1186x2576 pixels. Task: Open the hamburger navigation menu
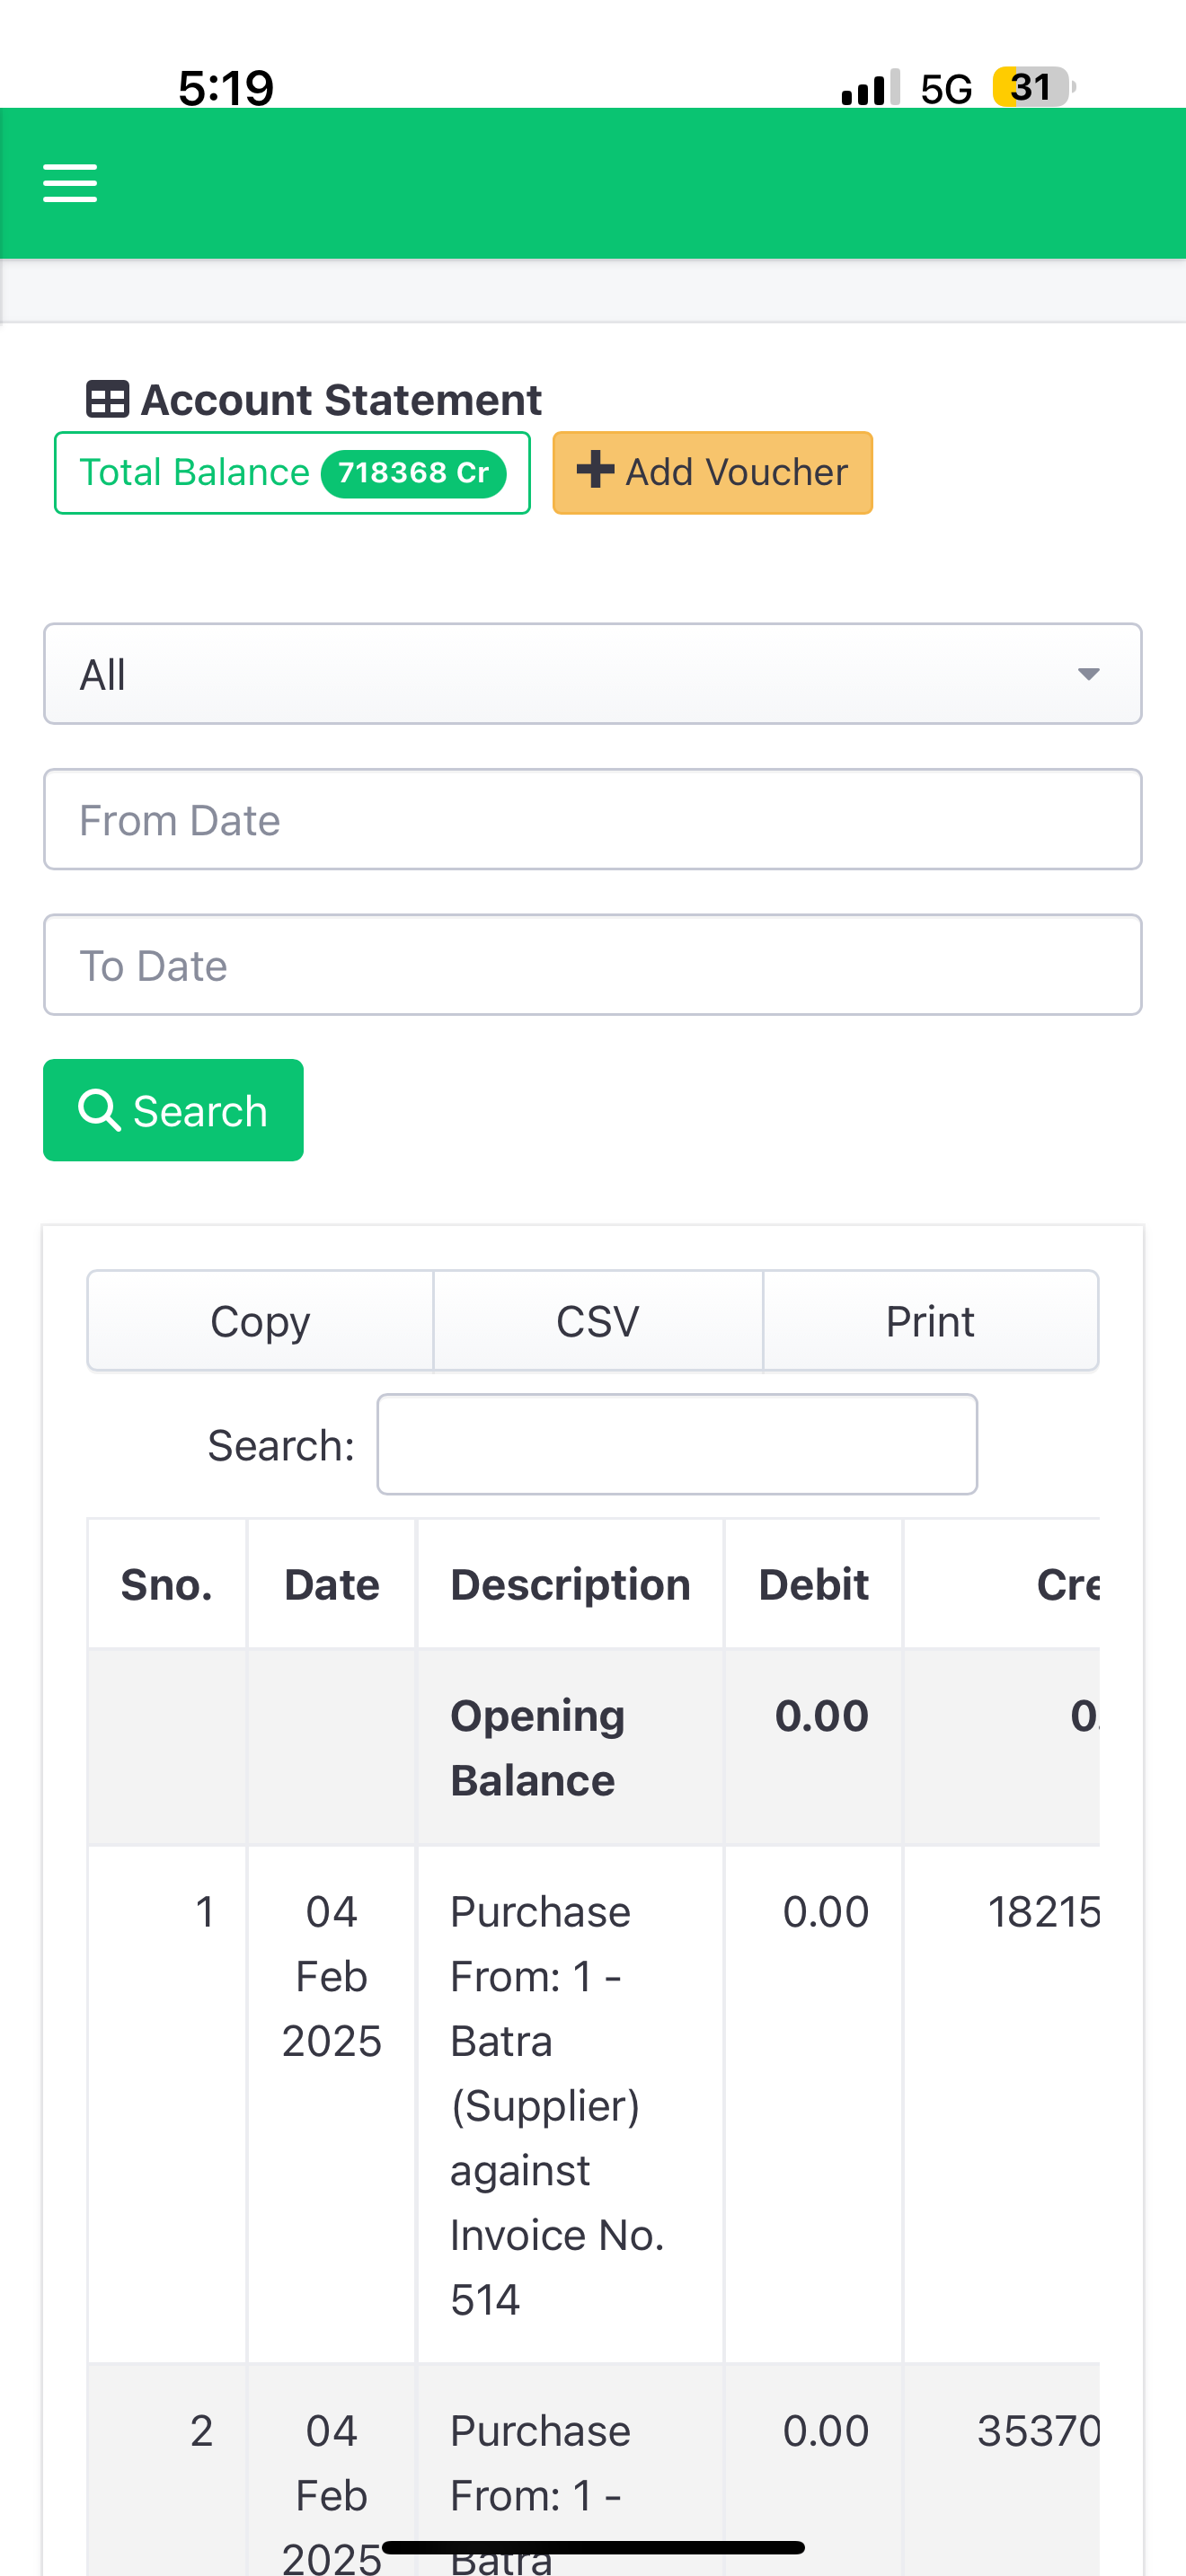(x=70, y=183)
